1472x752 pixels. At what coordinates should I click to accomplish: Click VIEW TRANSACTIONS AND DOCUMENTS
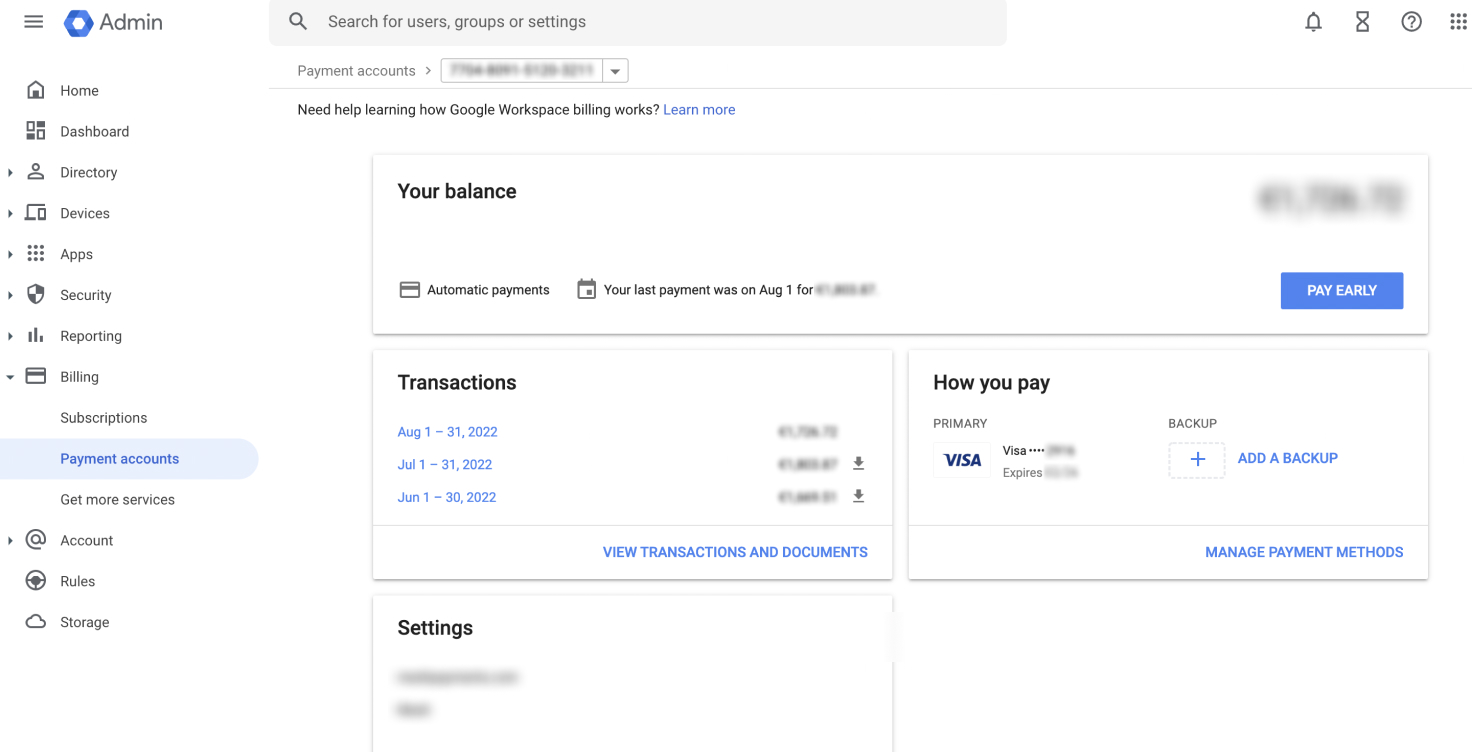tap(735, 552)
